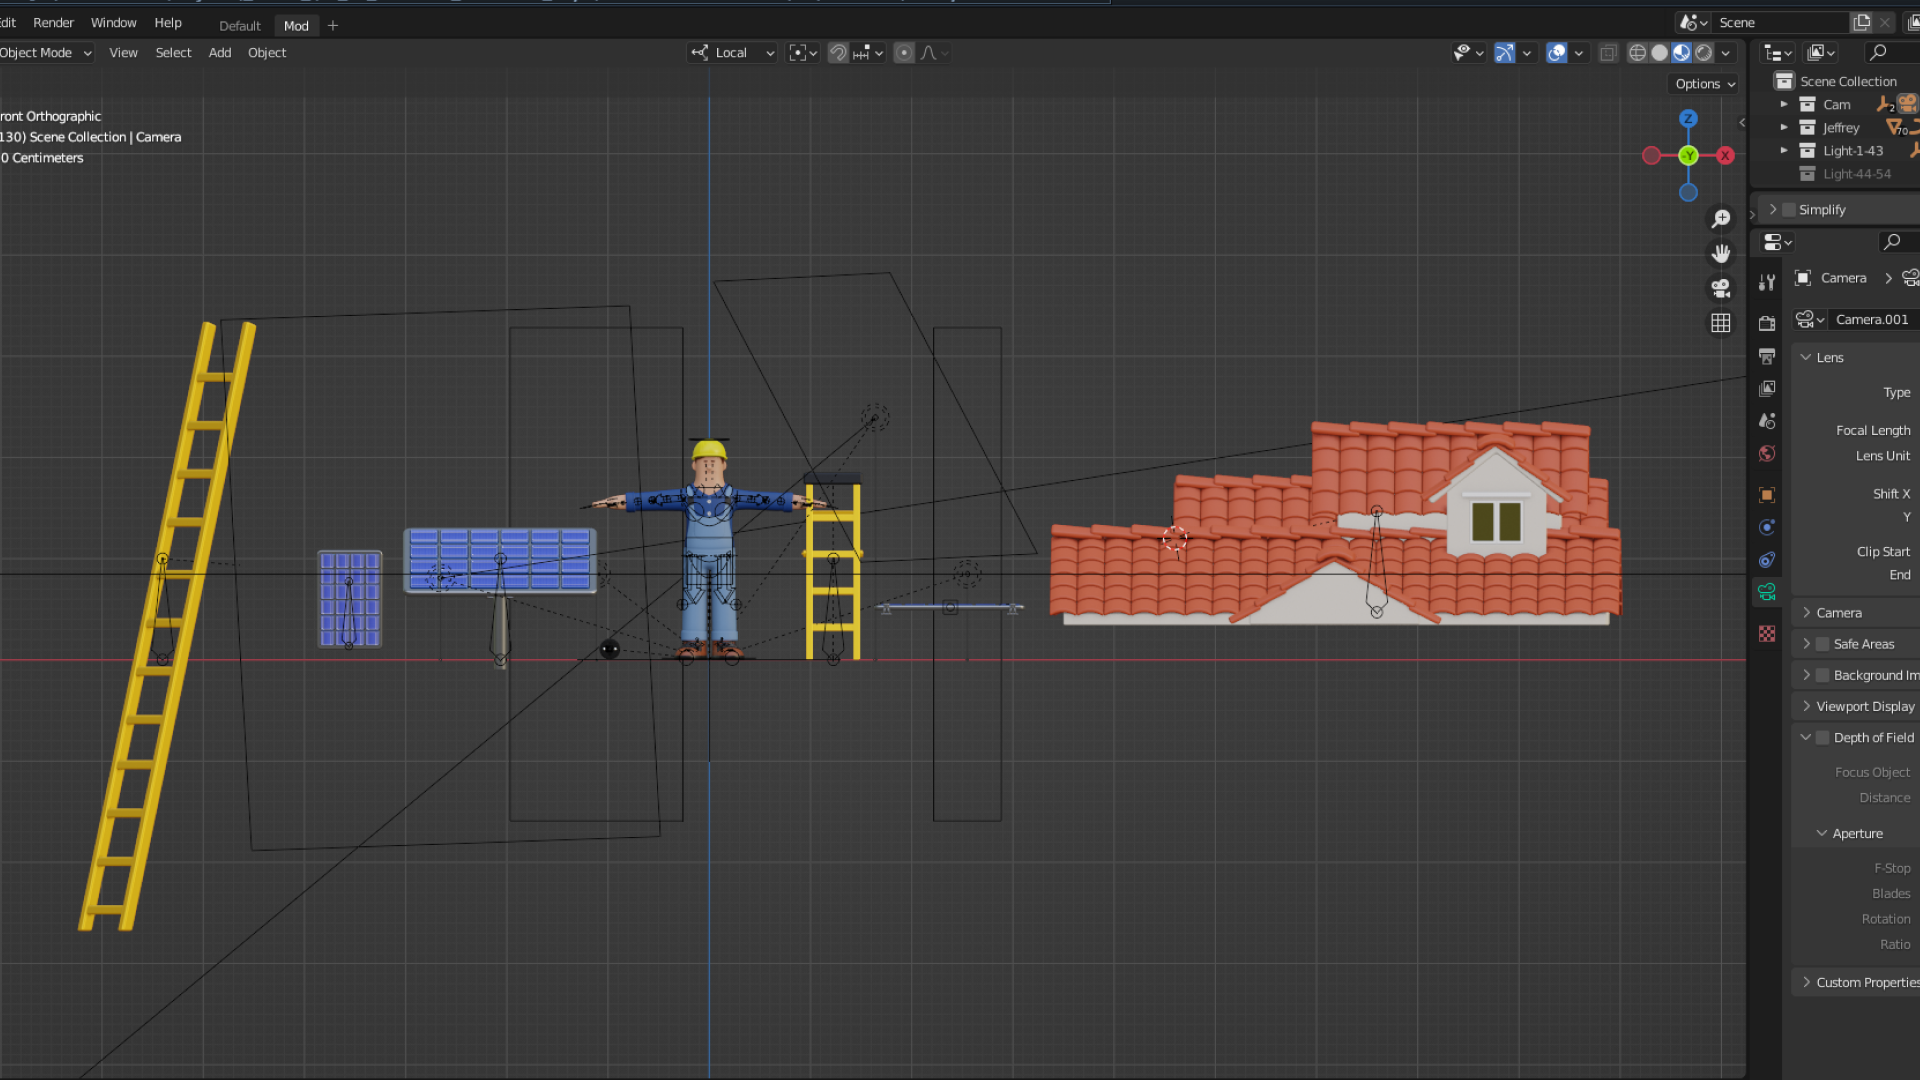Click the red X axis gizmo
This screenshot has width=1920, height=1080.
1725,155
